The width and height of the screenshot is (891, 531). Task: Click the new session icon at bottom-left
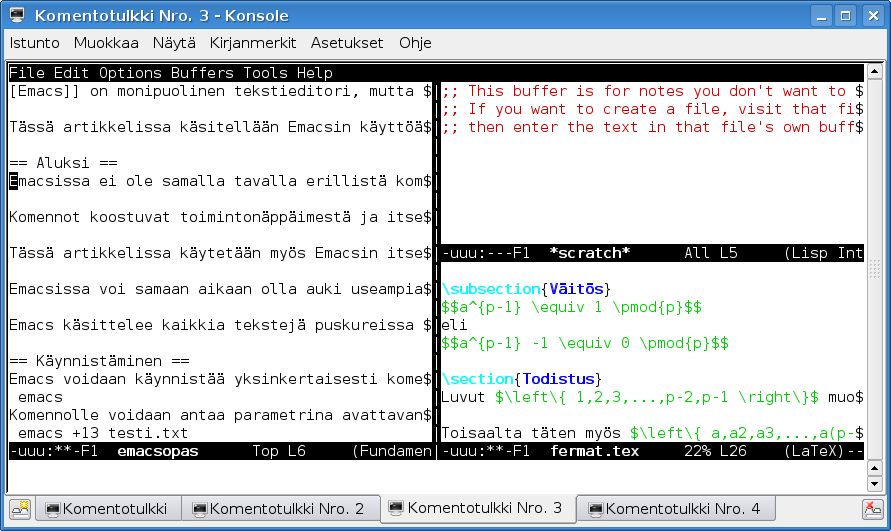click(20, 509)
